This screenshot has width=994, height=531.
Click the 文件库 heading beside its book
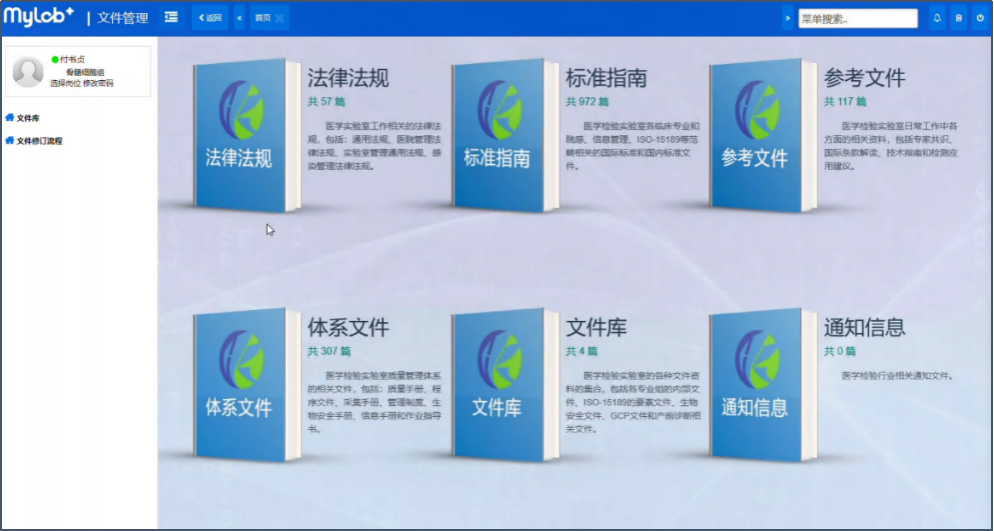596,328
